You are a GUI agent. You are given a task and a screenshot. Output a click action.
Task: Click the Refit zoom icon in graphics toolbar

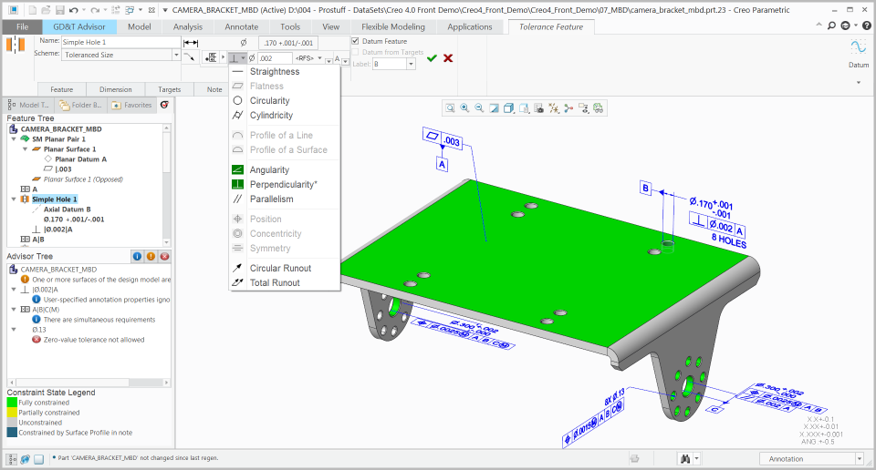(x=450, y=108)
